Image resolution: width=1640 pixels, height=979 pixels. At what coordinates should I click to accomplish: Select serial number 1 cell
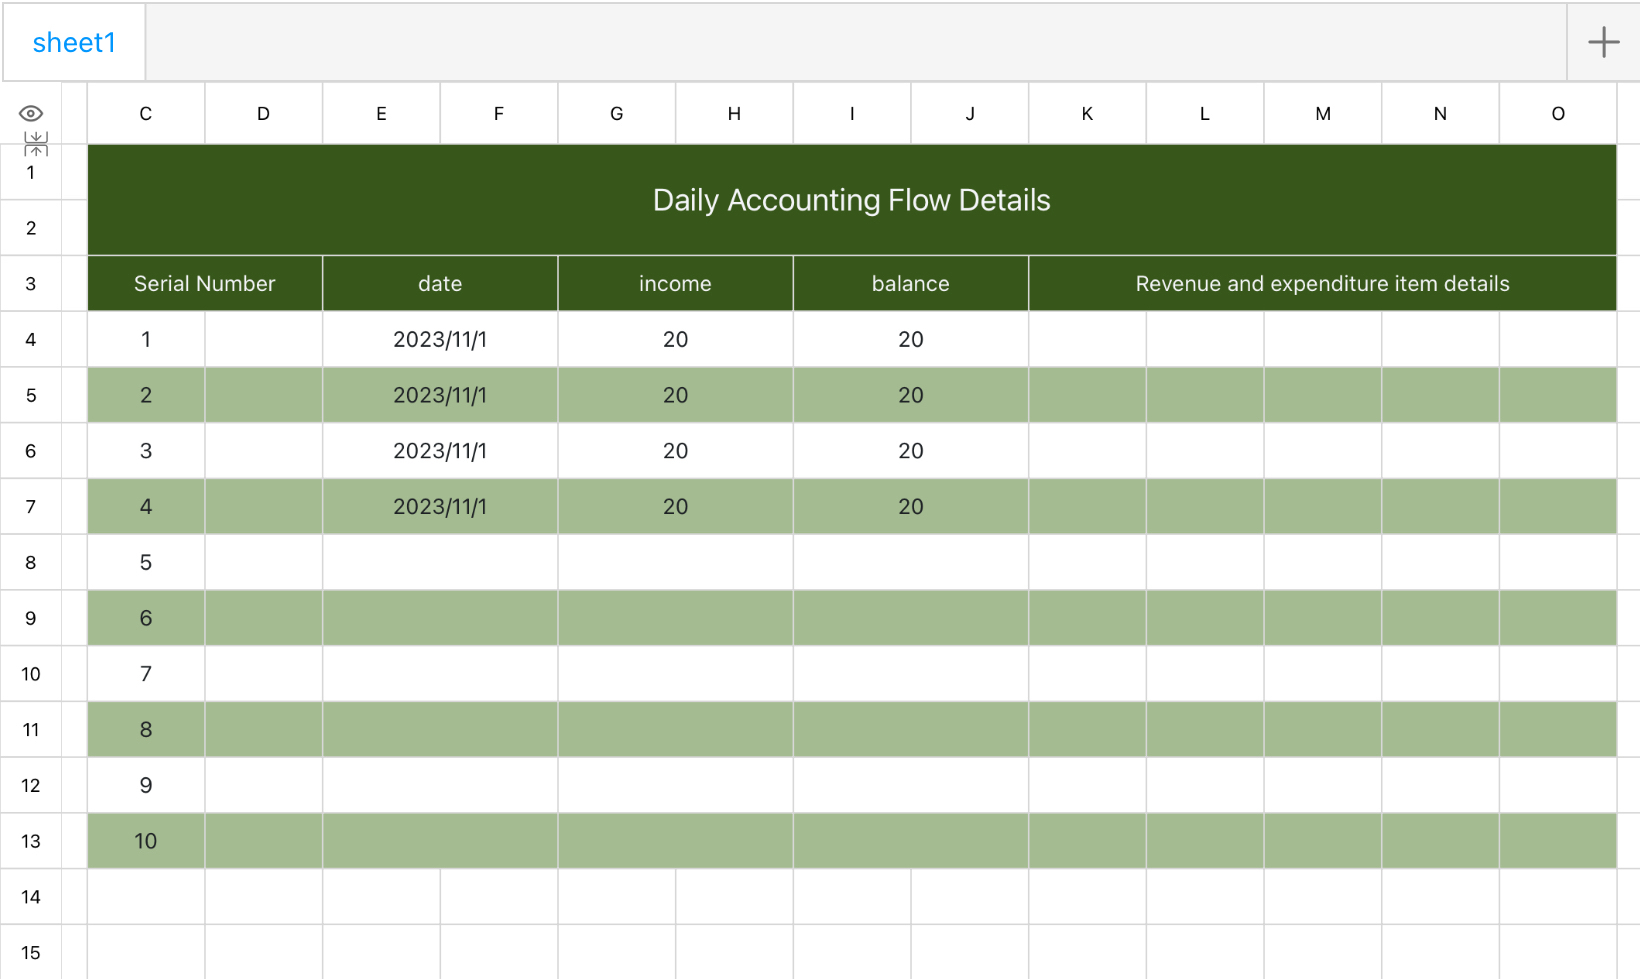coord(146,340)
